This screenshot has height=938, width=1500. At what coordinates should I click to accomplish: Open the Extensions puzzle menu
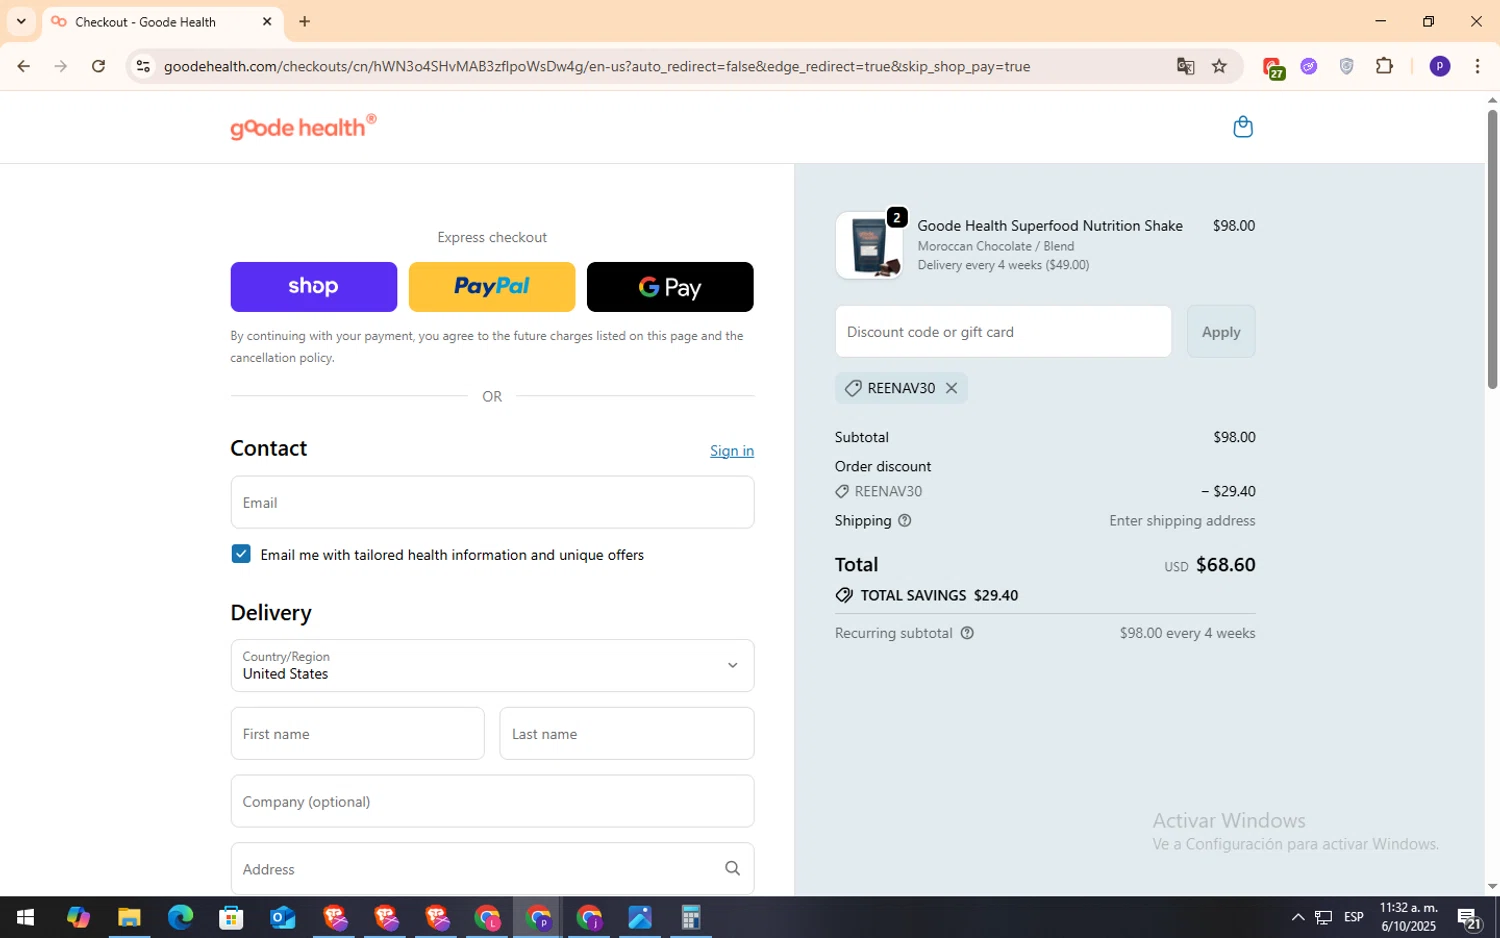tap(1385, 66)
